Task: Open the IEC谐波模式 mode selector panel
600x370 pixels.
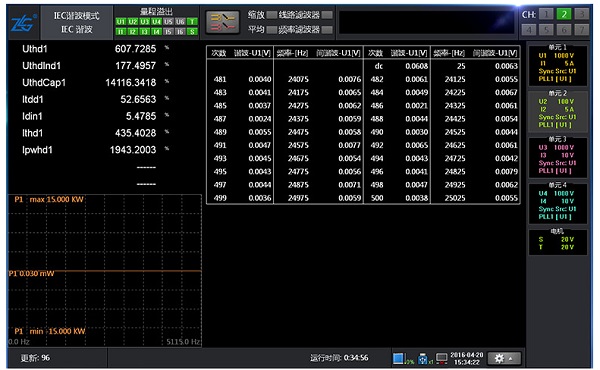Action: point(77,23)
